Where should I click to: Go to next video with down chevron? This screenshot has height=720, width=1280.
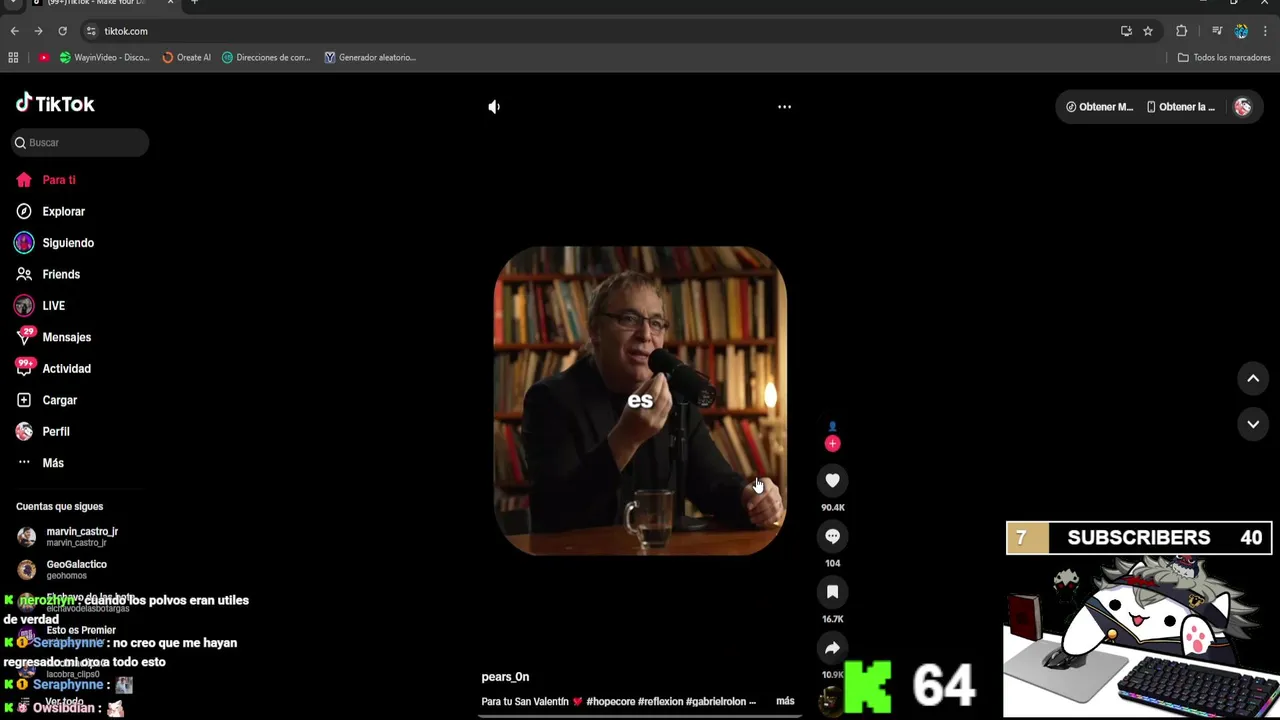click(x=1253, y=424)
